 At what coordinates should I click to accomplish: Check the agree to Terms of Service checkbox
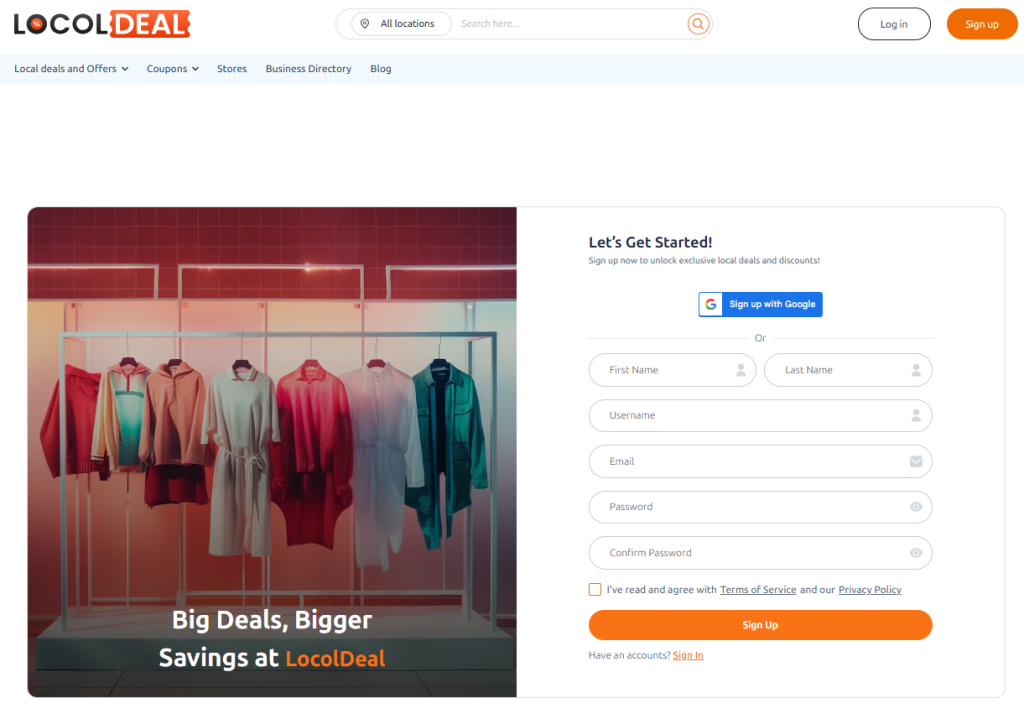click(595, 590)
